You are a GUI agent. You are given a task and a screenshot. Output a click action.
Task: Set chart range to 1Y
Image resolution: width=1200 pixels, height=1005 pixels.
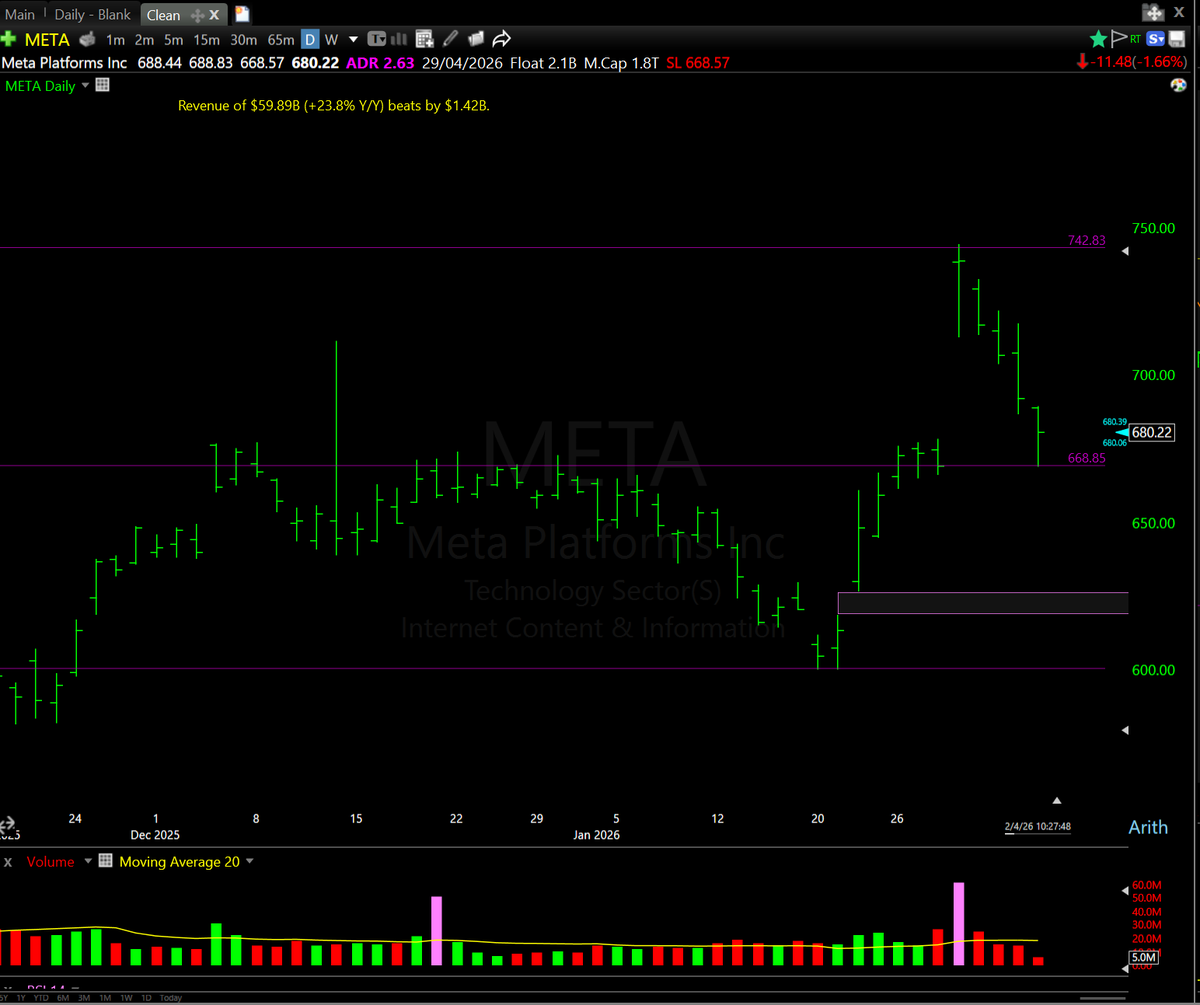click(21, 998)
